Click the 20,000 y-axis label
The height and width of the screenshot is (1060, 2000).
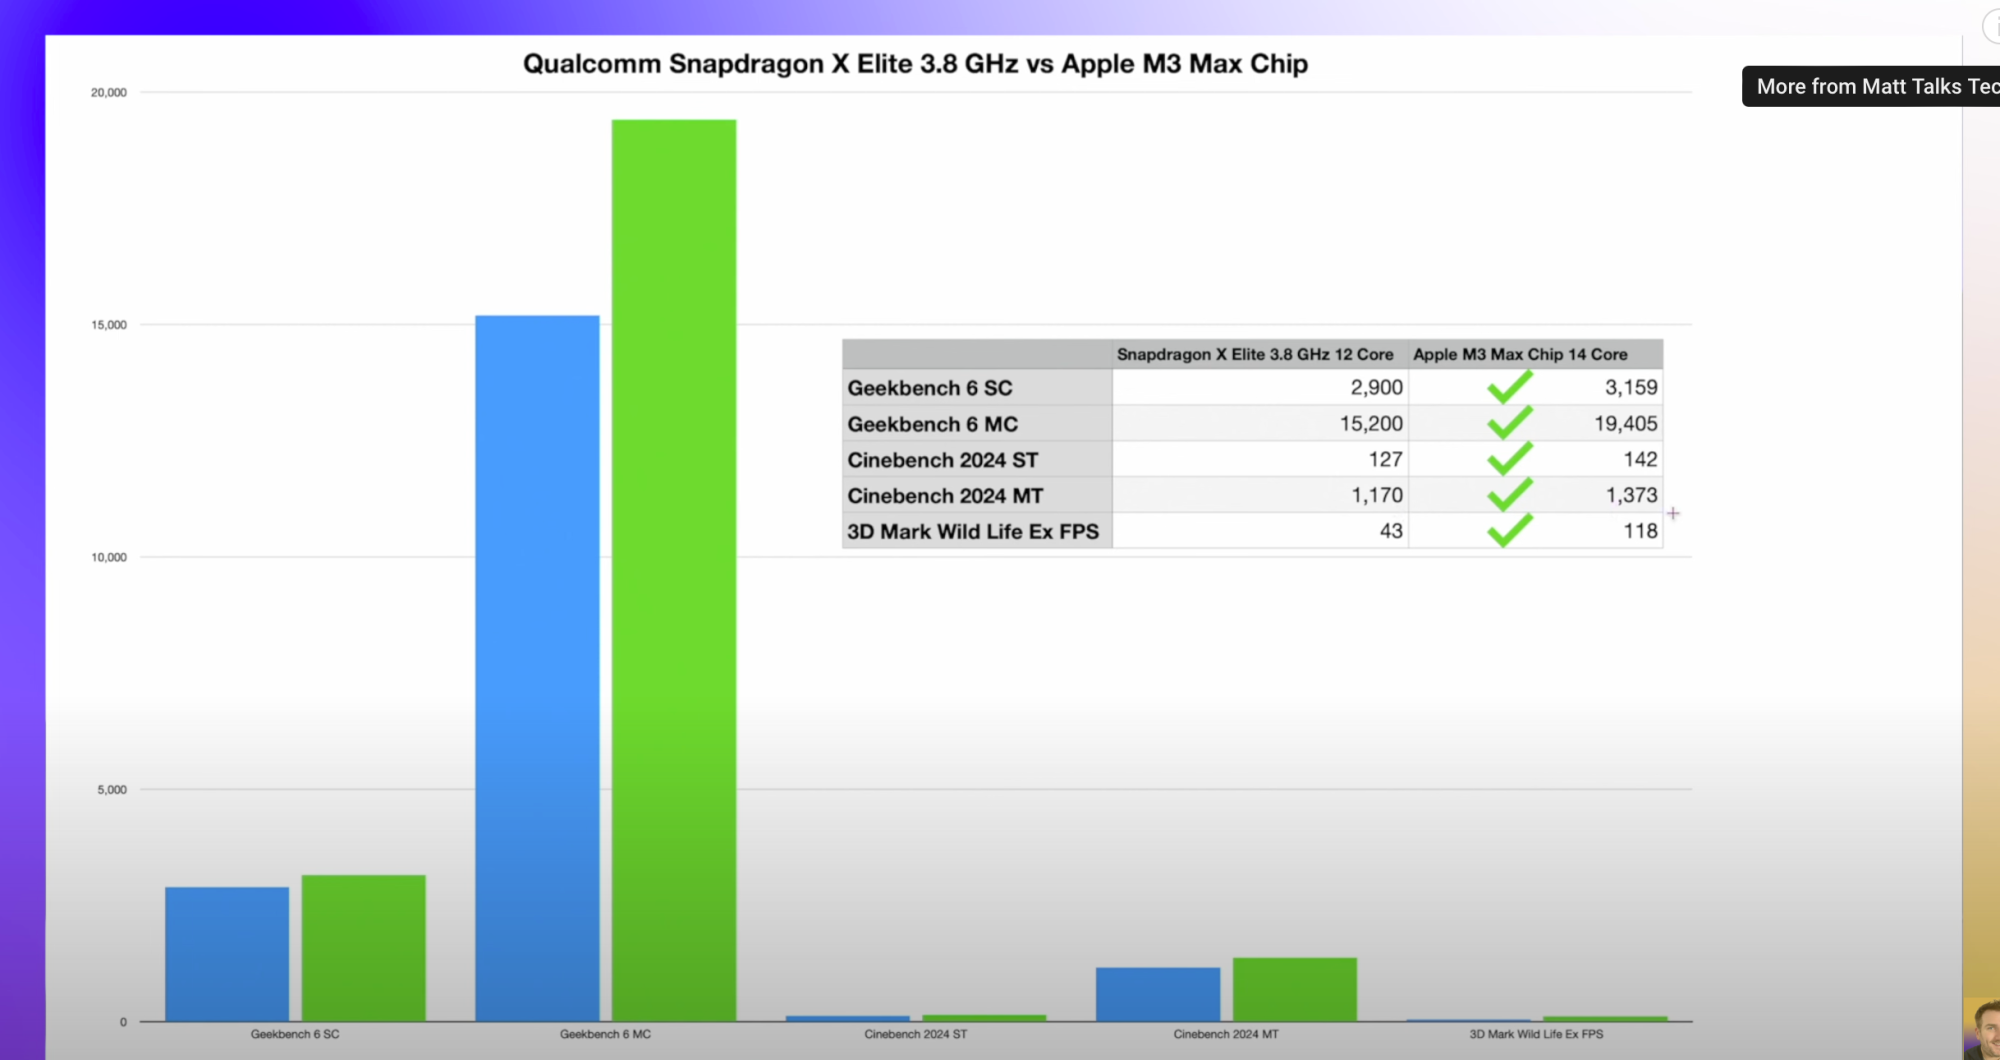(109, 93)
